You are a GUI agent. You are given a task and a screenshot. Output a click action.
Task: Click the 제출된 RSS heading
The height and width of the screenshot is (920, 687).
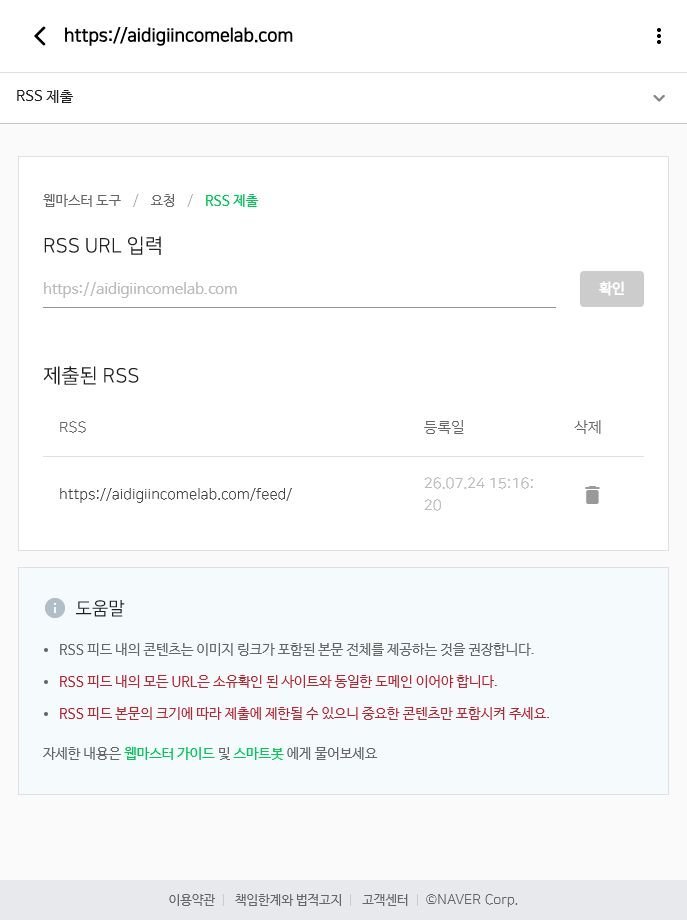[x=91, y=376]
